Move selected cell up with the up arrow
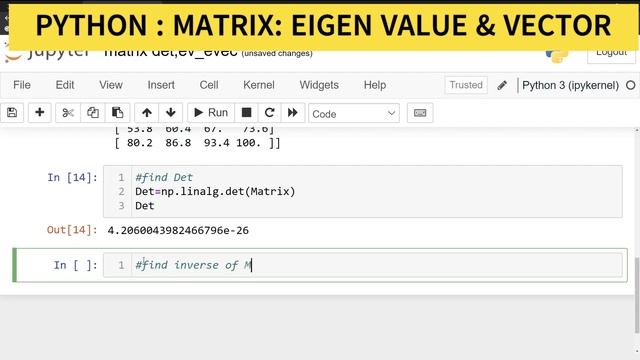Viewport: 640px width, 360px height. 147,113
